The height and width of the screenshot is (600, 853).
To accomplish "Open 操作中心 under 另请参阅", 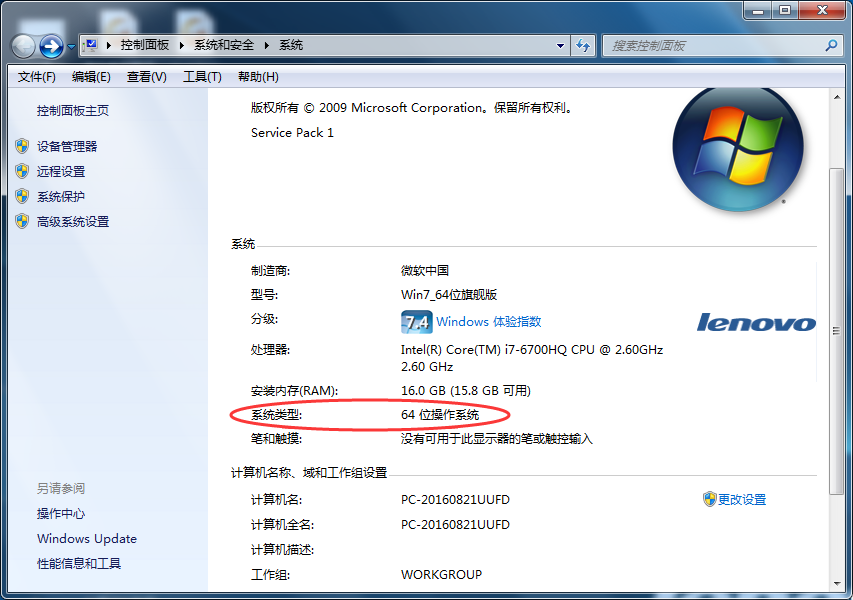I will tap(61, 514).
